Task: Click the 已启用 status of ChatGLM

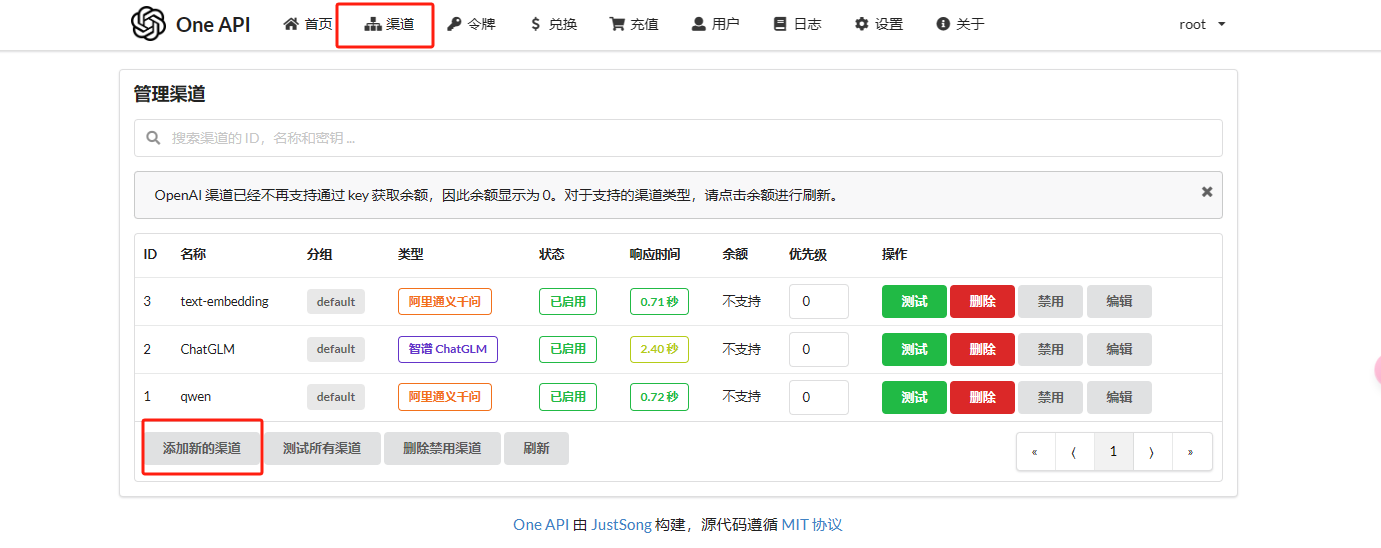Action: (x=568, y=349)
